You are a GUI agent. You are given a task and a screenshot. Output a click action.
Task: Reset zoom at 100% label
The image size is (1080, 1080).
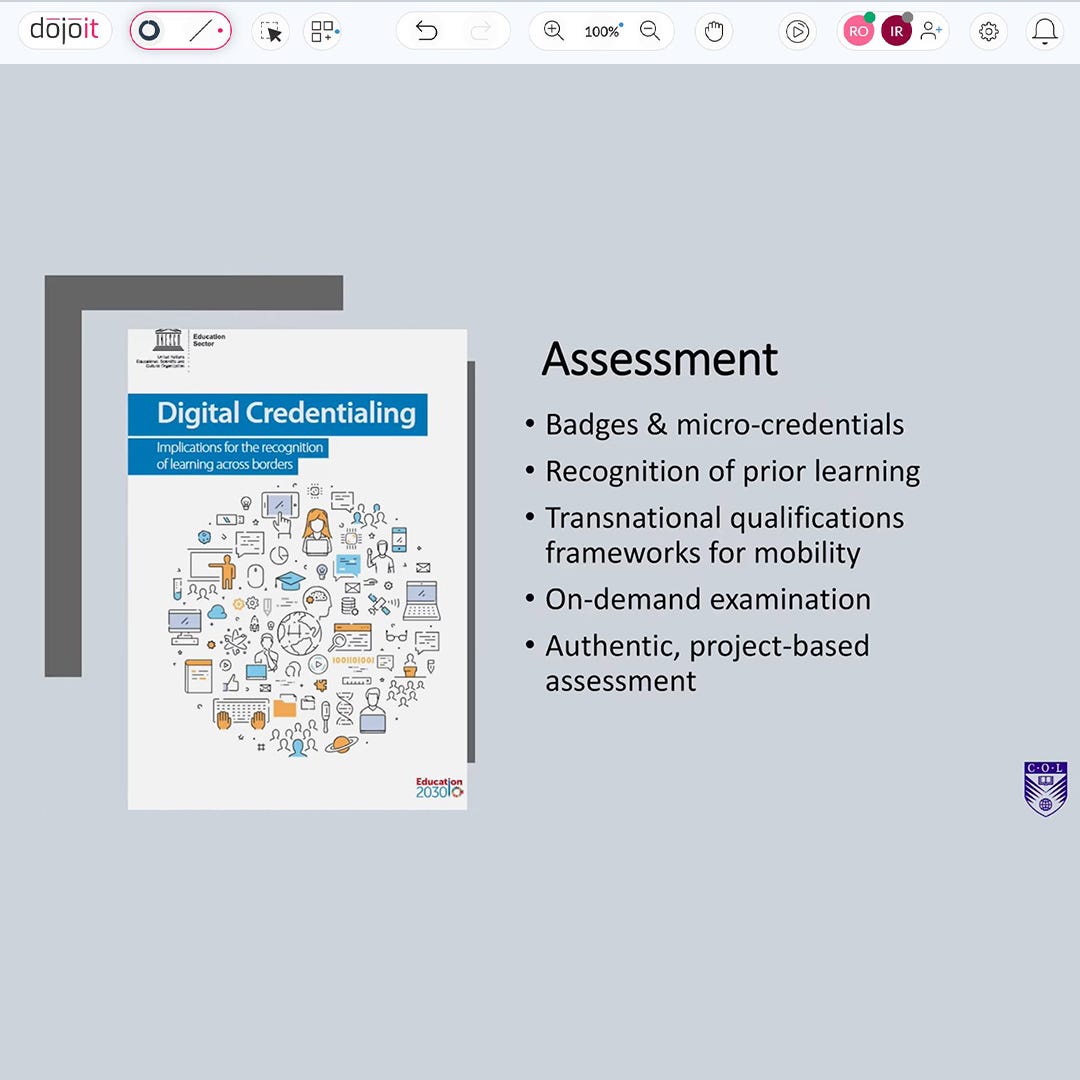[602, 32]
